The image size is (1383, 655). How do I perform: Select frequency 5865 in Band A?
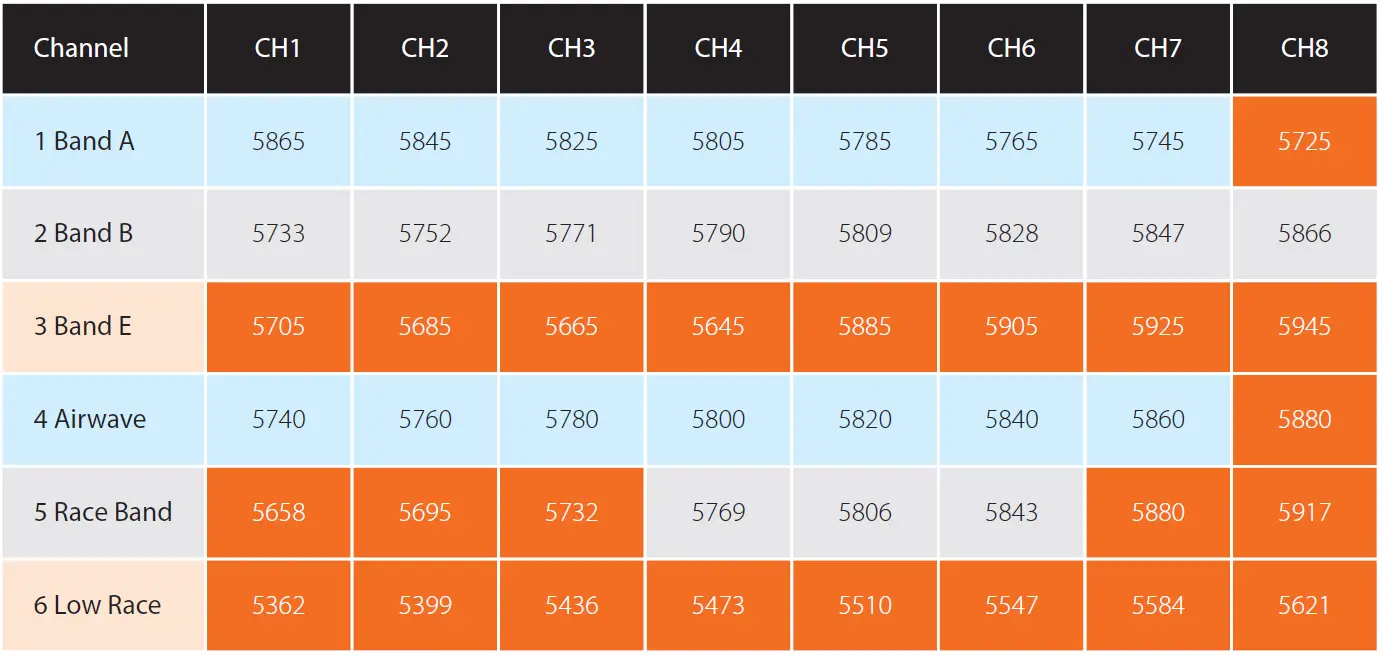tap(278, 141)
